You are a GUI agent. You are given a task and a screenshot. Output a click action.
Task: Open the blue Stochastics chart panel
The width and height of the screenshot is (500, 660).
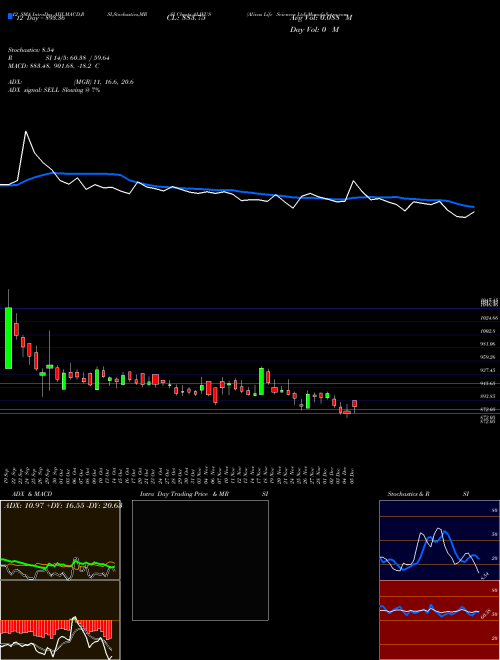pos(439,540)
